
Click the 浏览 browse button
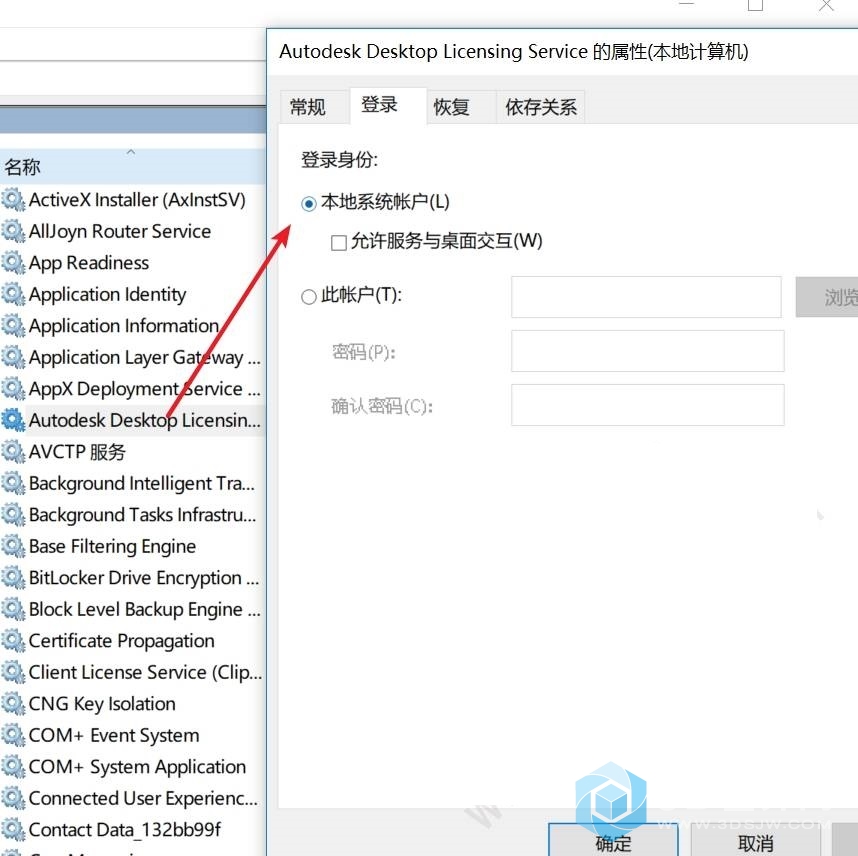(x=827, y=297)
